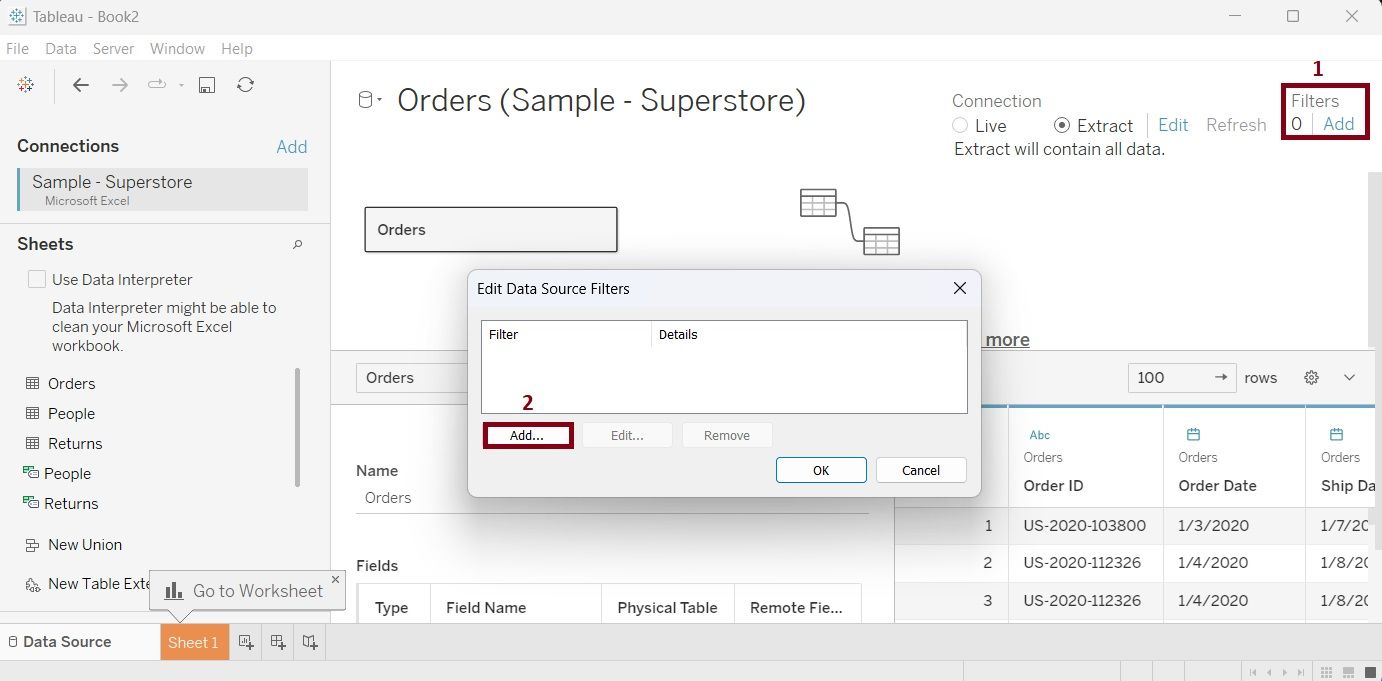Click the back arrow in toolbar
The image size is (1382, 681).
81,85
